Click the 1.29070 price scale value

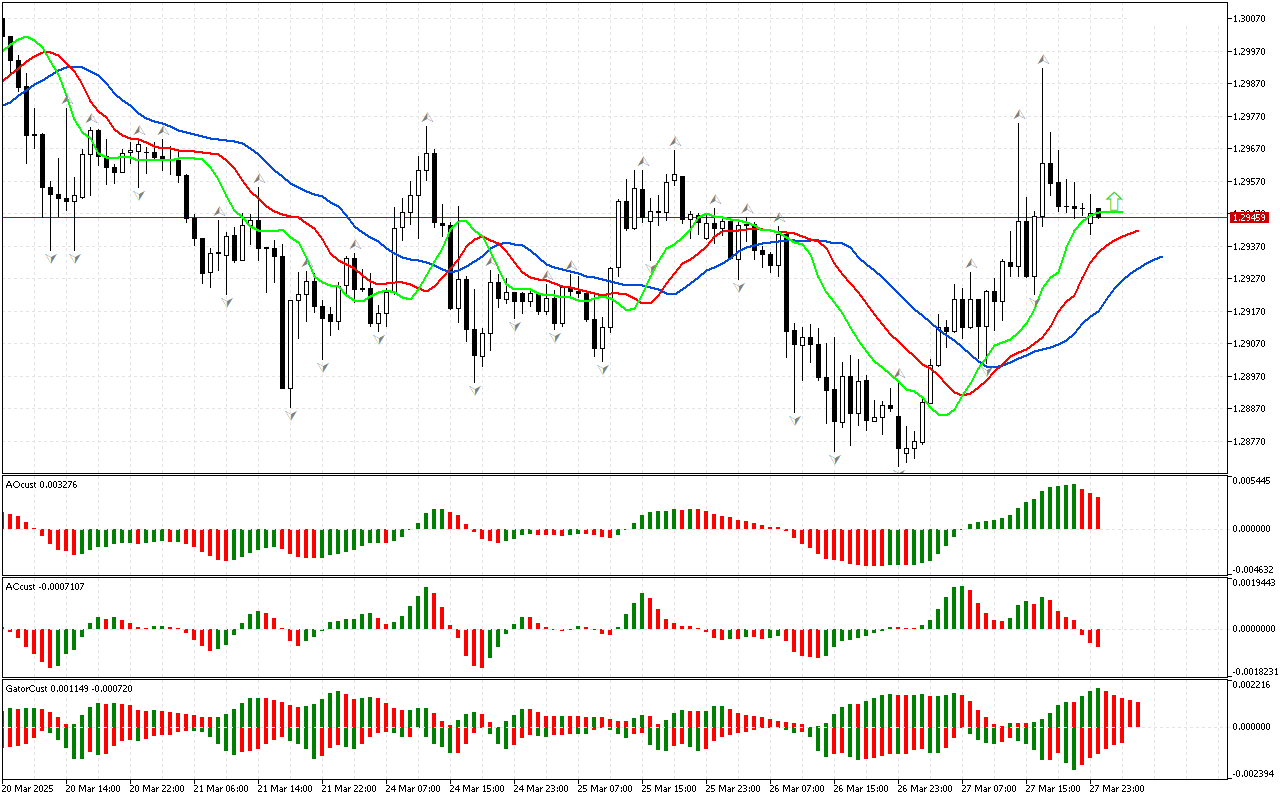pyautogui.click(x=1250, y=344)
